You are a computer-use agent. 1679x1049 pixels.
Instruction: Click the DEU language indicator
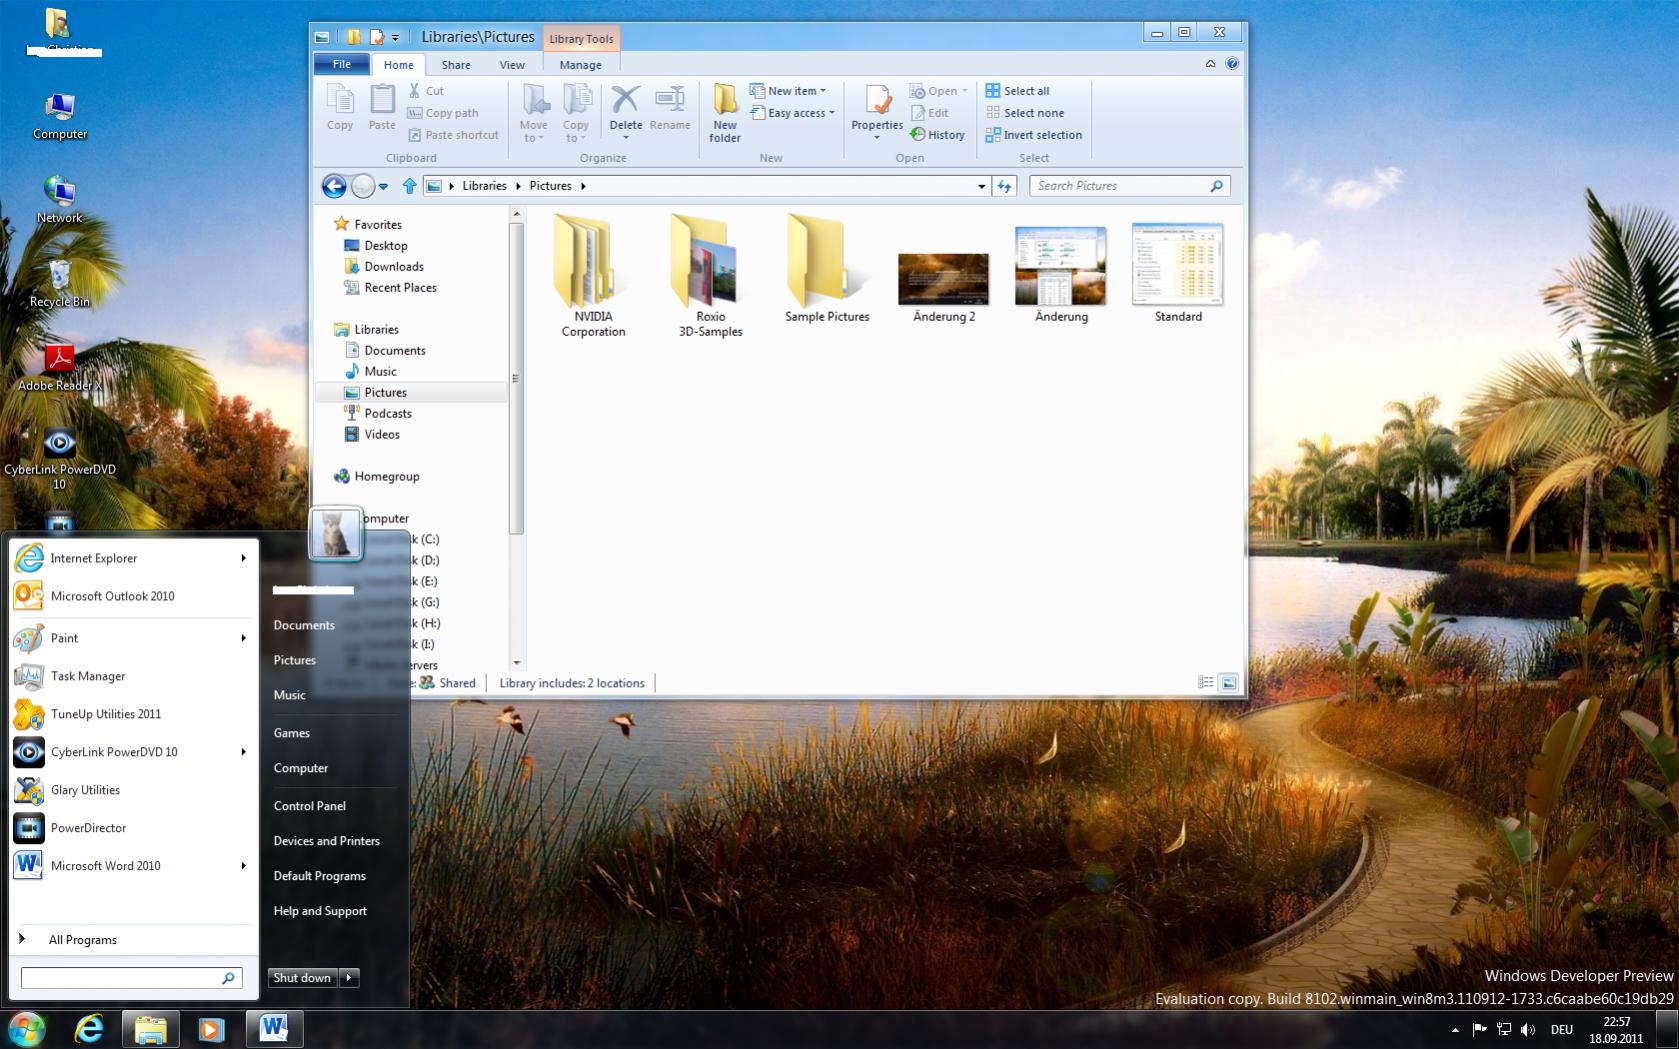point(1561,1029)
